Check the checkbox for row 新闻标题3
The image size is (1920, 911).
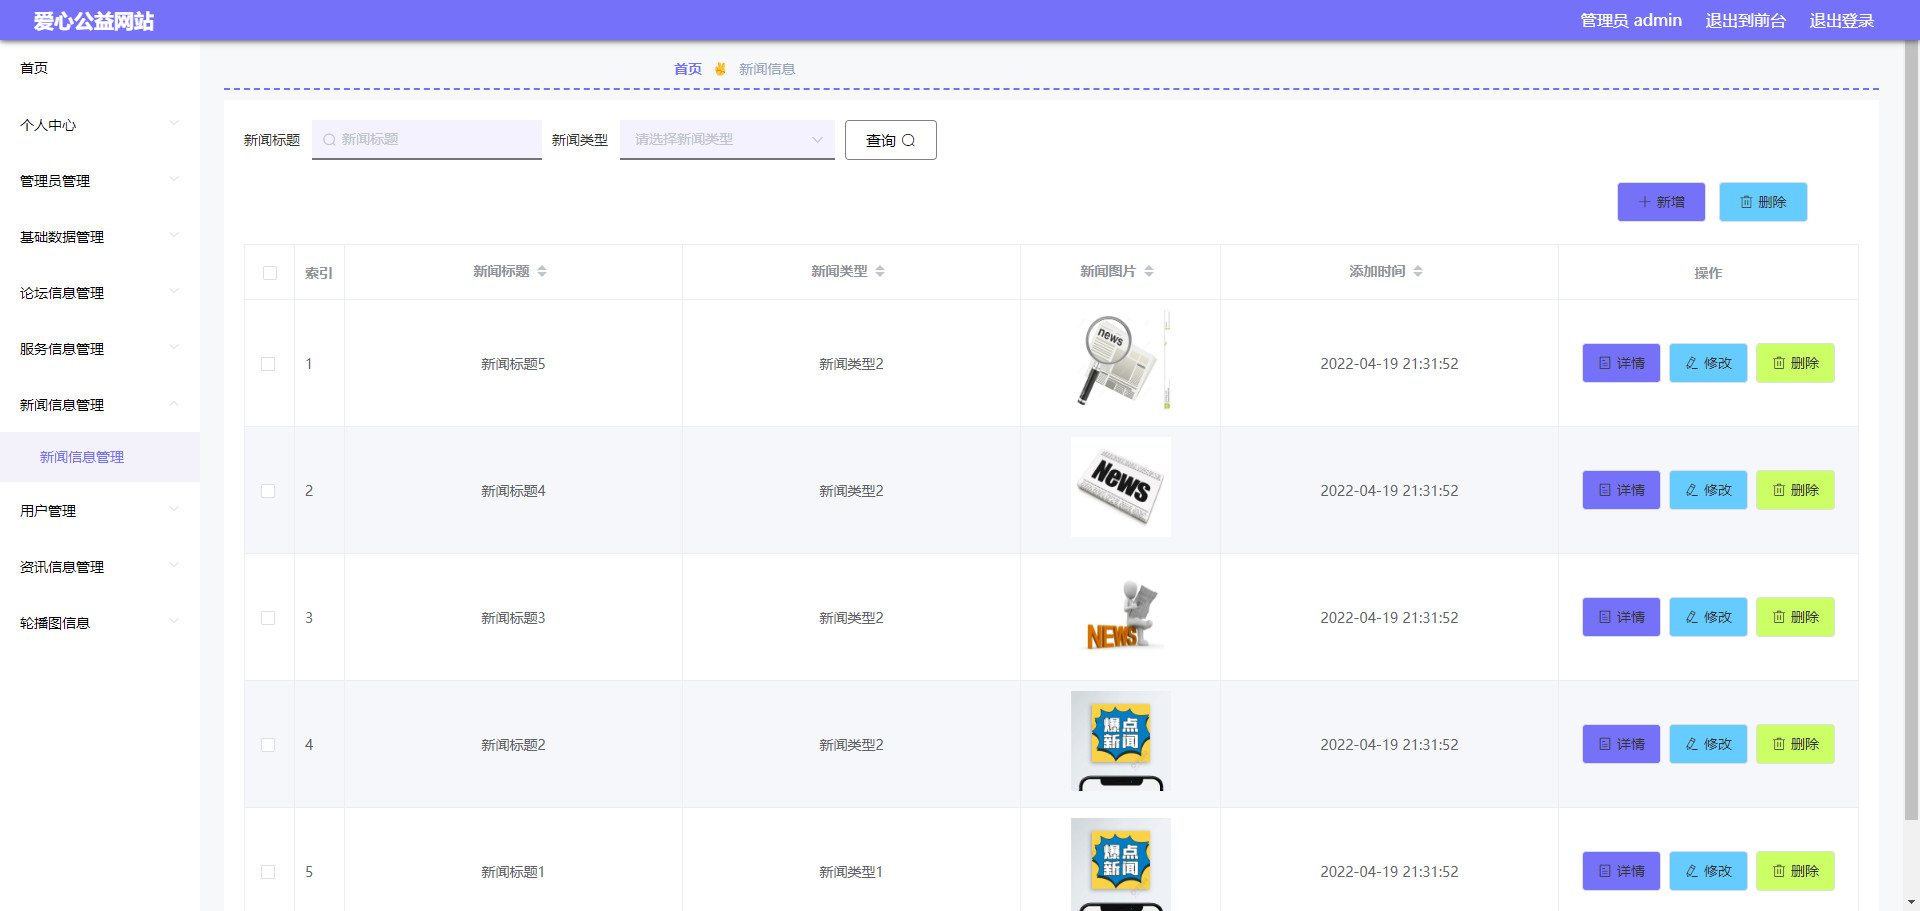268,618
